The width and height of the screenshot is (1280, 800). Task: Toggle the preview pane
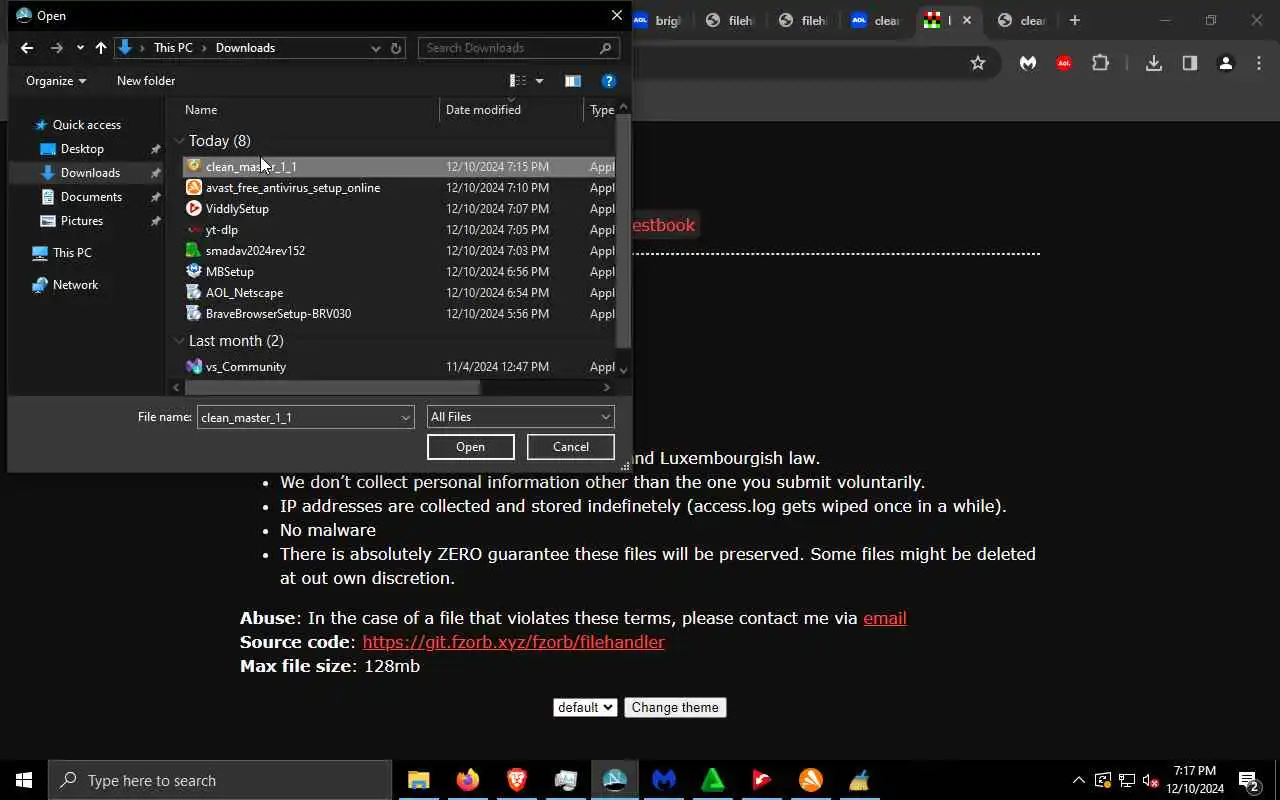(x=573, y=81)
